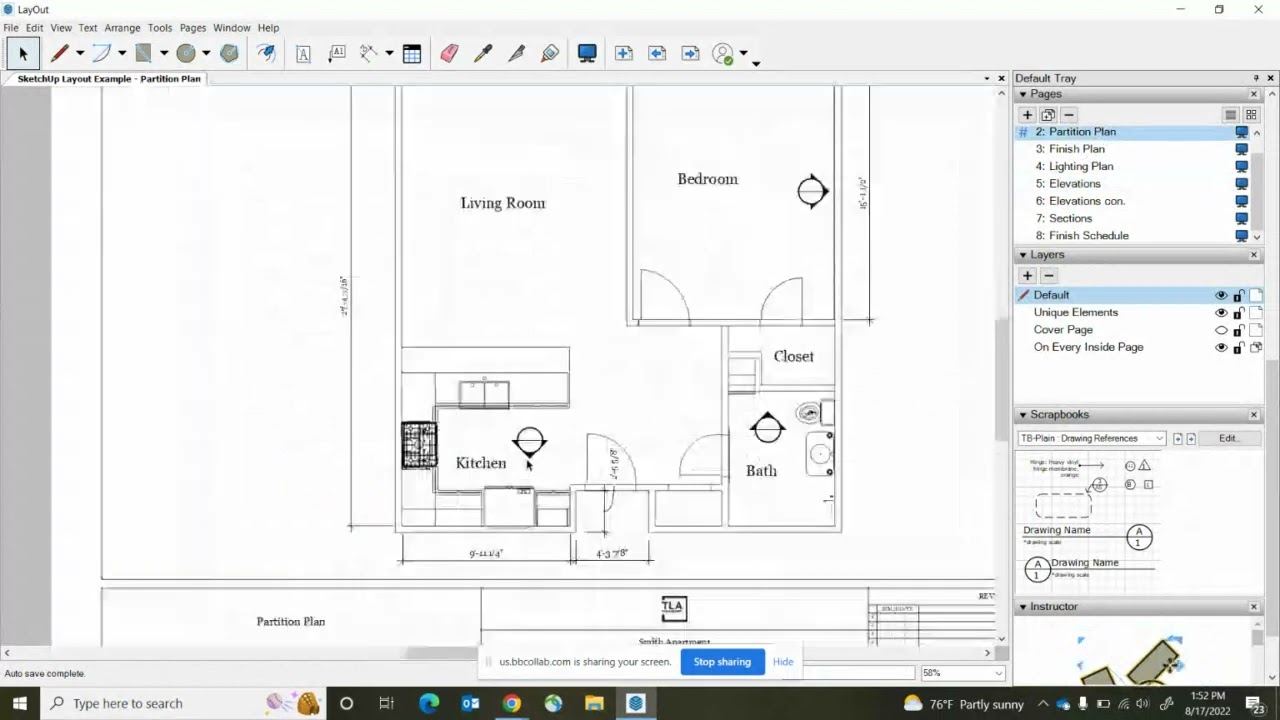Collapse the Scrapbooks panel
This screenshot has width=1280, height=720.
(1023, 415)
